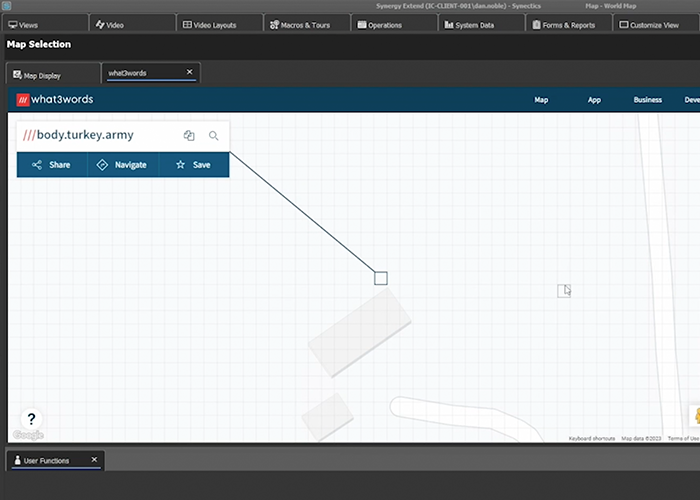This screenshot has width=700, height=500.
Task: Click the search magnifier icon
Action: (x=213, y=135)
